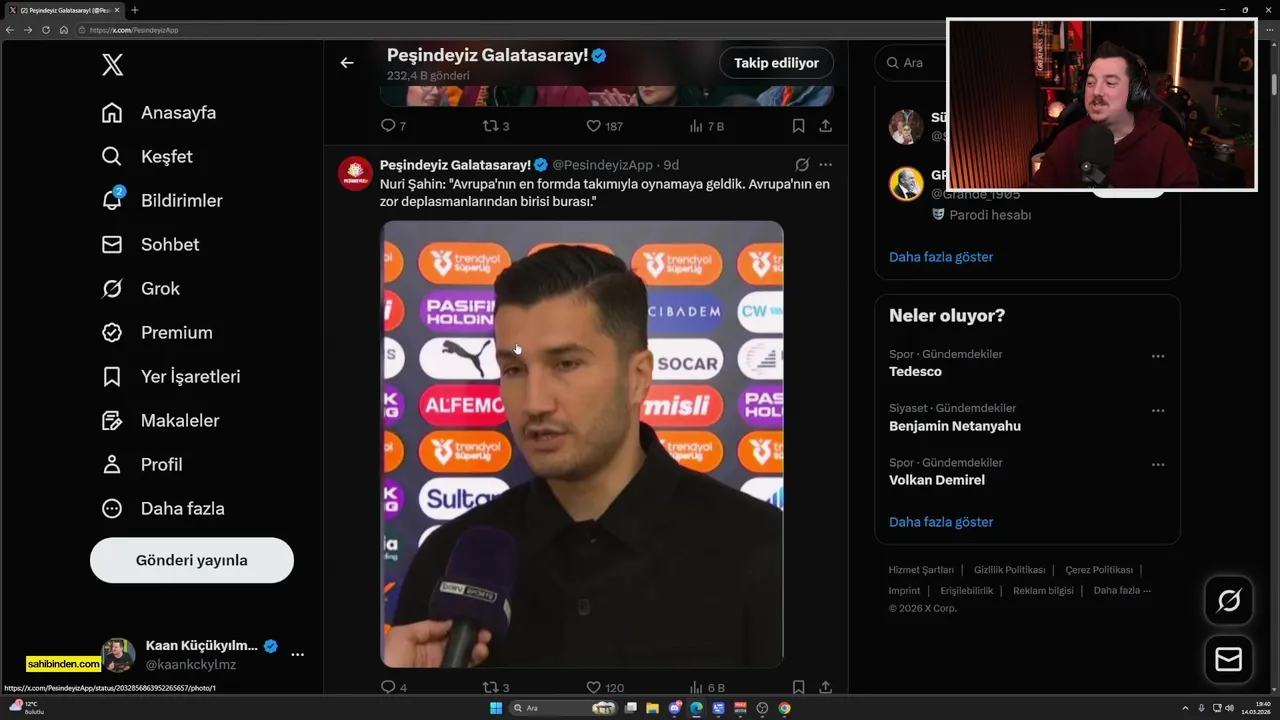Screen dimensions: 1280x720
Task: Like the post with 187 likes
Action: (x=604, y=126)
